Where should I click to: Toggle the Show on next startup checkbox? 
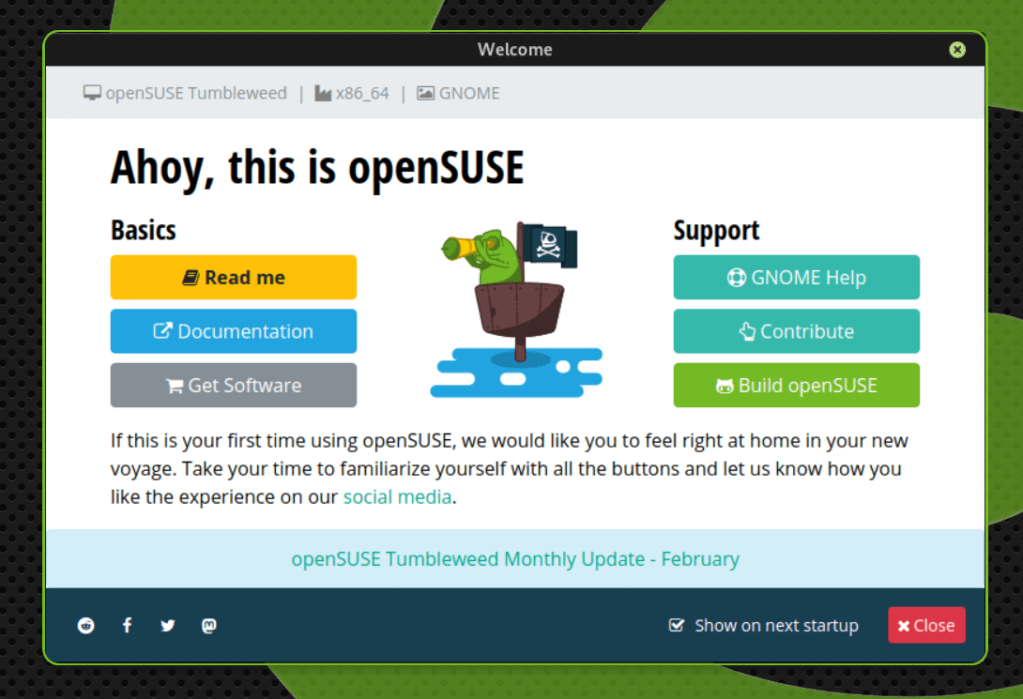(677, 625)
